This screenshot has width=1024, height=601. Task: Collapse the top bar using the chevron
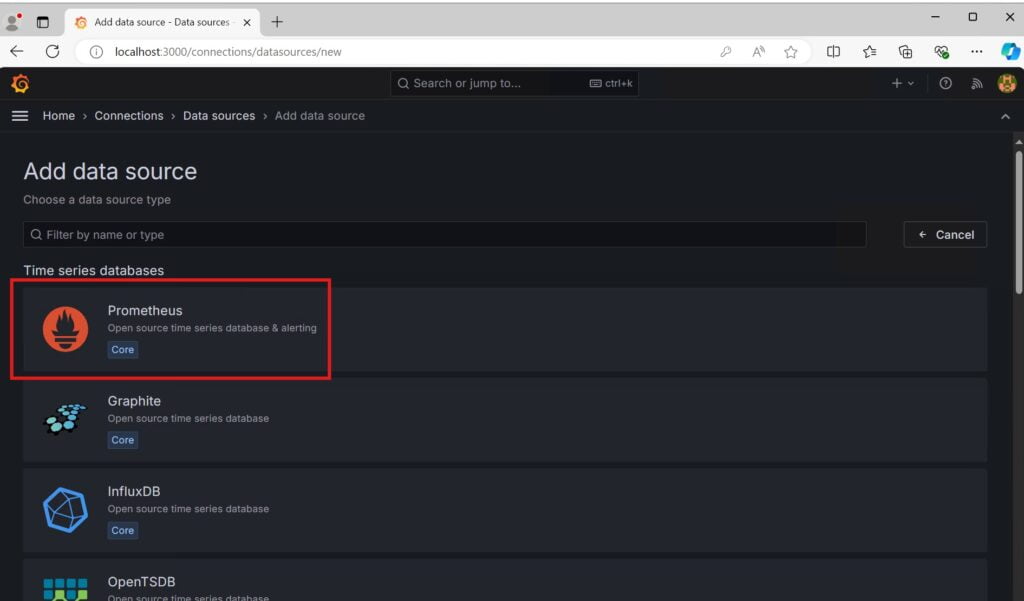point(1005,117)
